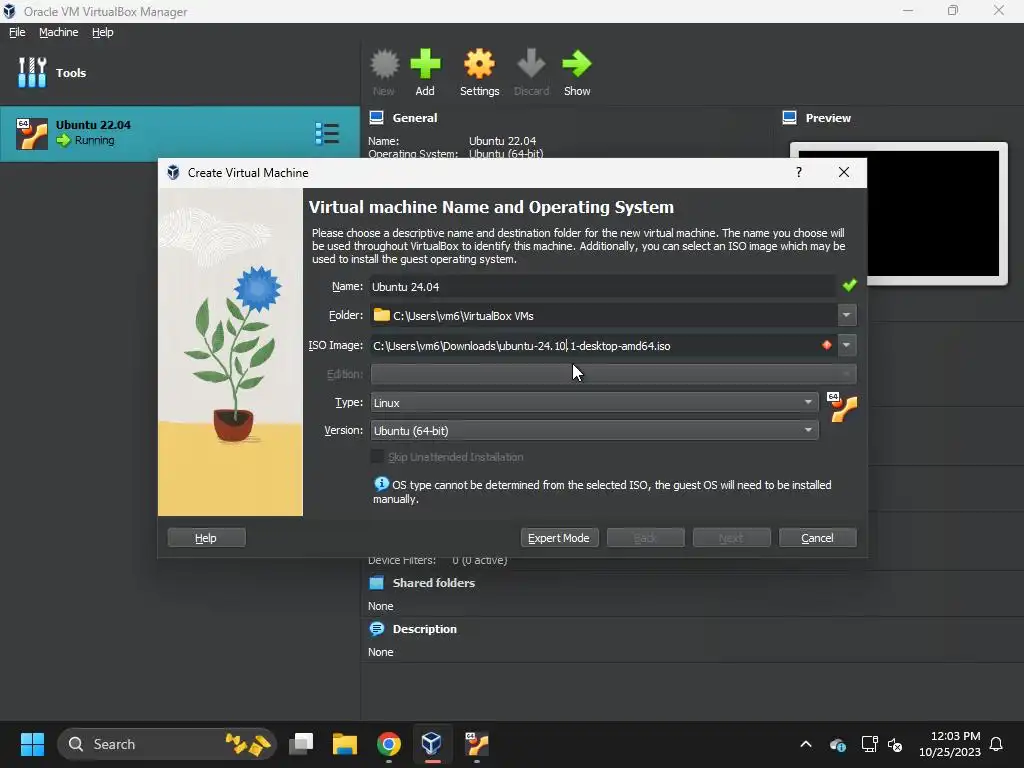Open the File menu
Screen dimensions: 1024x768
click(x=17, y=32)
